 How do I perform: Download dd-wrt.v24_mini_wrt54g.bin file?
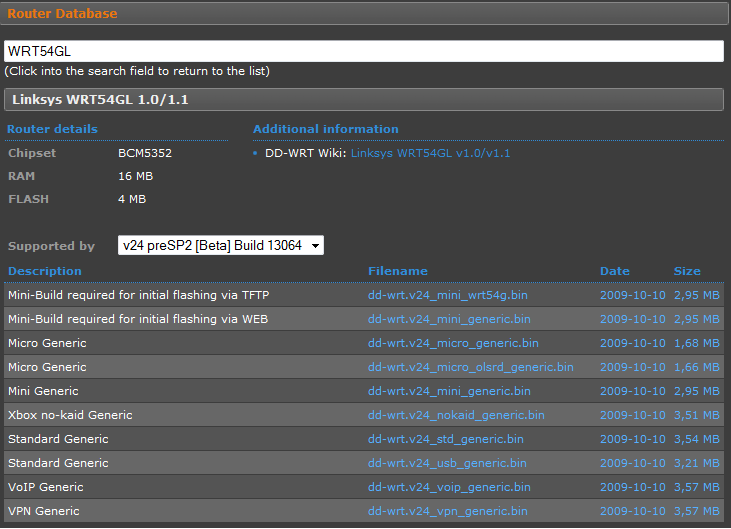coord(447,295)
